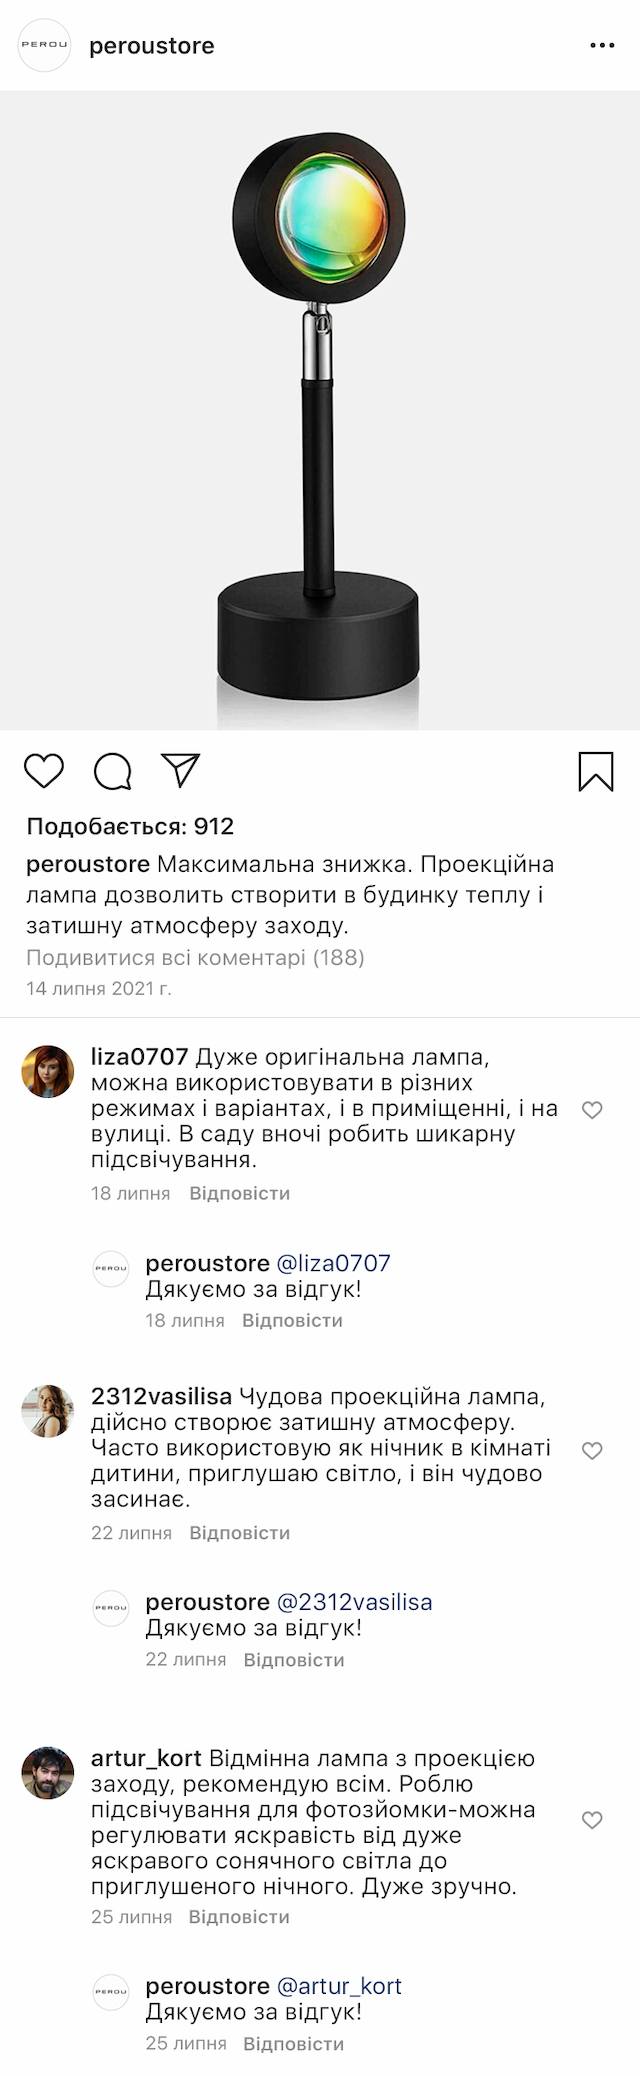Reply to artur_kort's comment
This screenshot has height=2076, width=640.
pos(239,1917)
